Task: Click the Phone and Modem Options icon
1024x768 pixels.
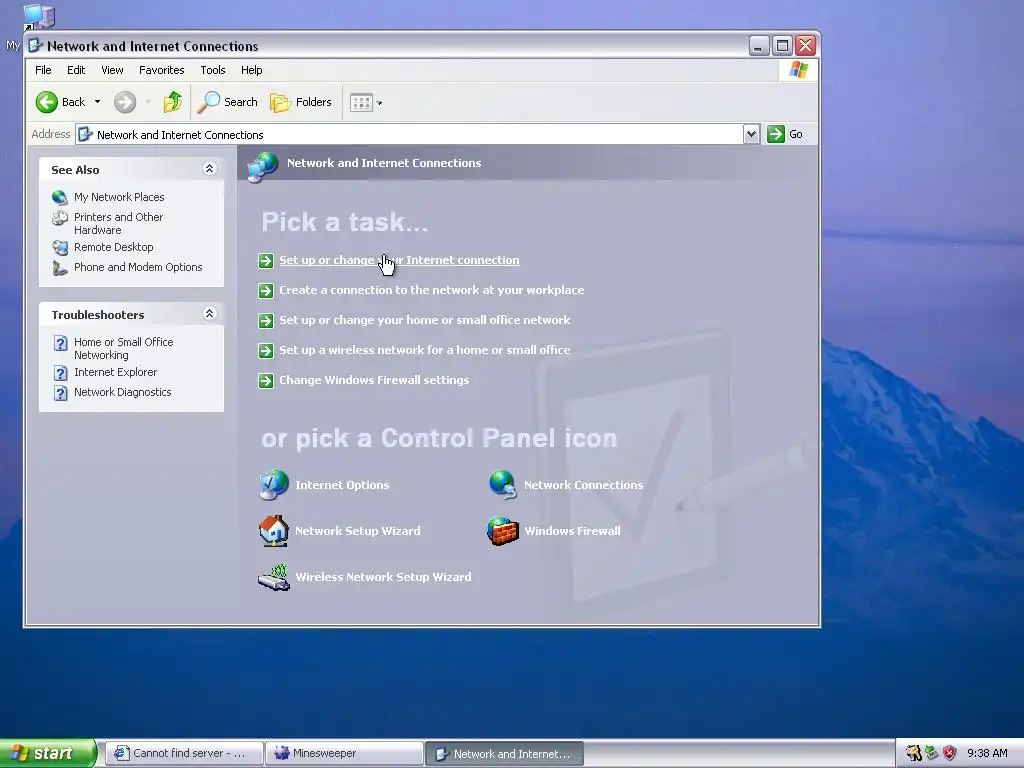Action: click(59, 268)
